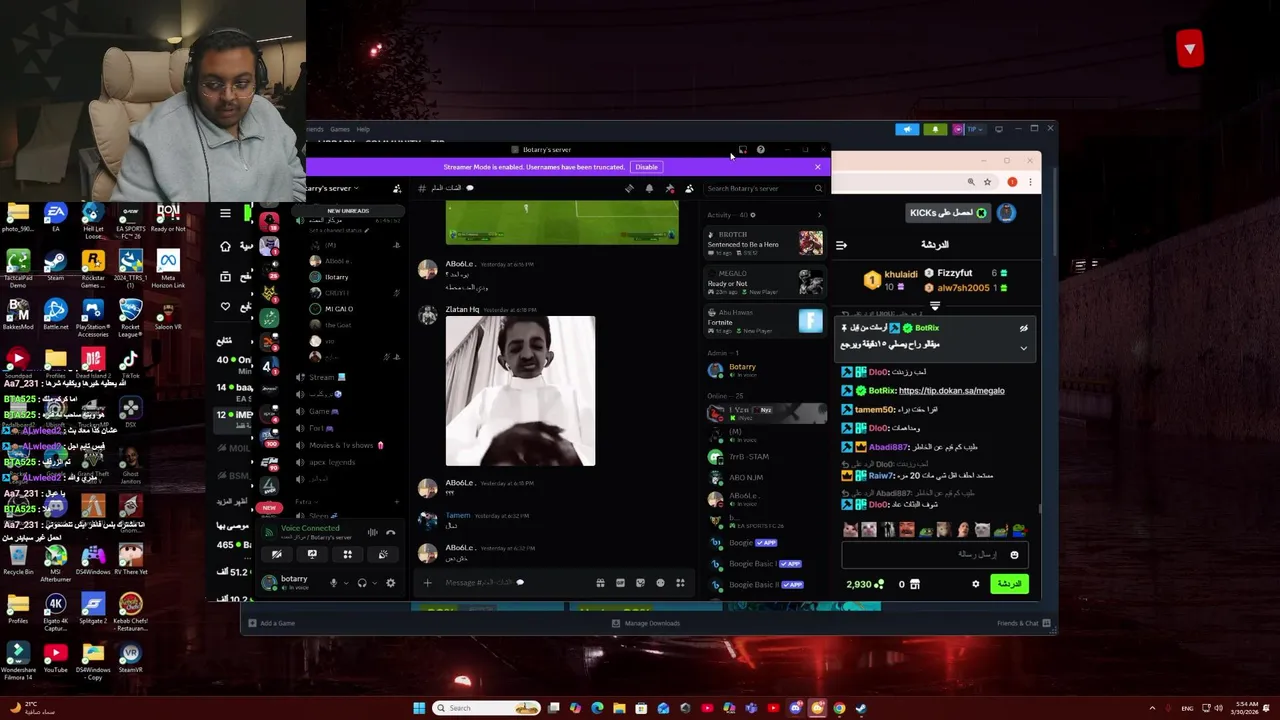Expand leaderboard arrow under khulaidi
The image size is (1280, 720).
935,306
